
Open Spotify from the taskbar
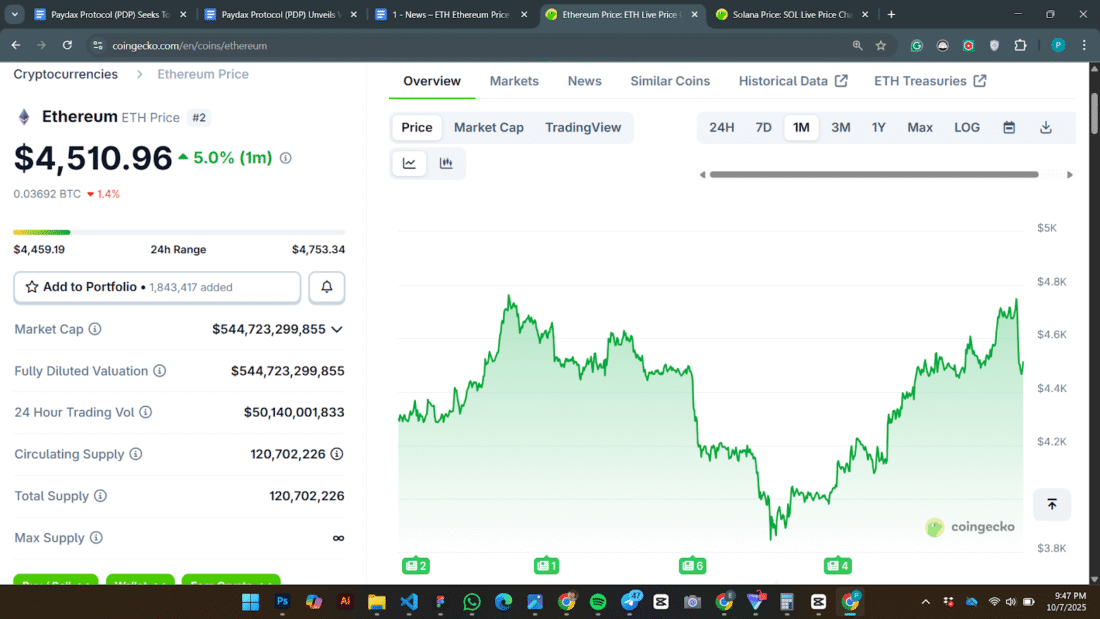coord(598,602)
